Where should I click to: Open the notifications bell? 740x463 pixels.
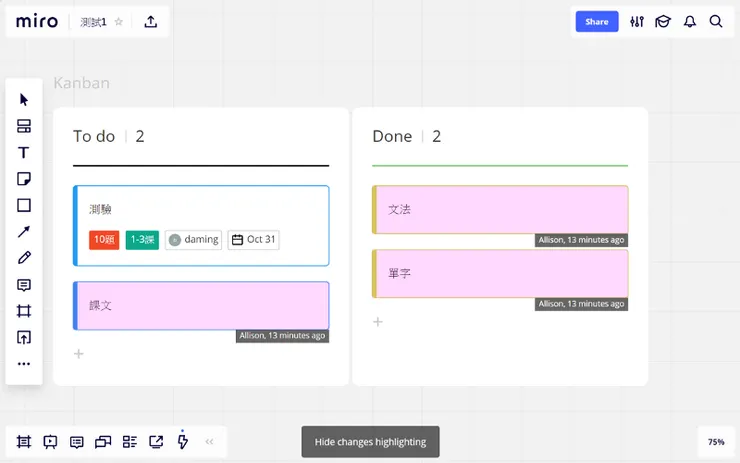tap(689, 22)
